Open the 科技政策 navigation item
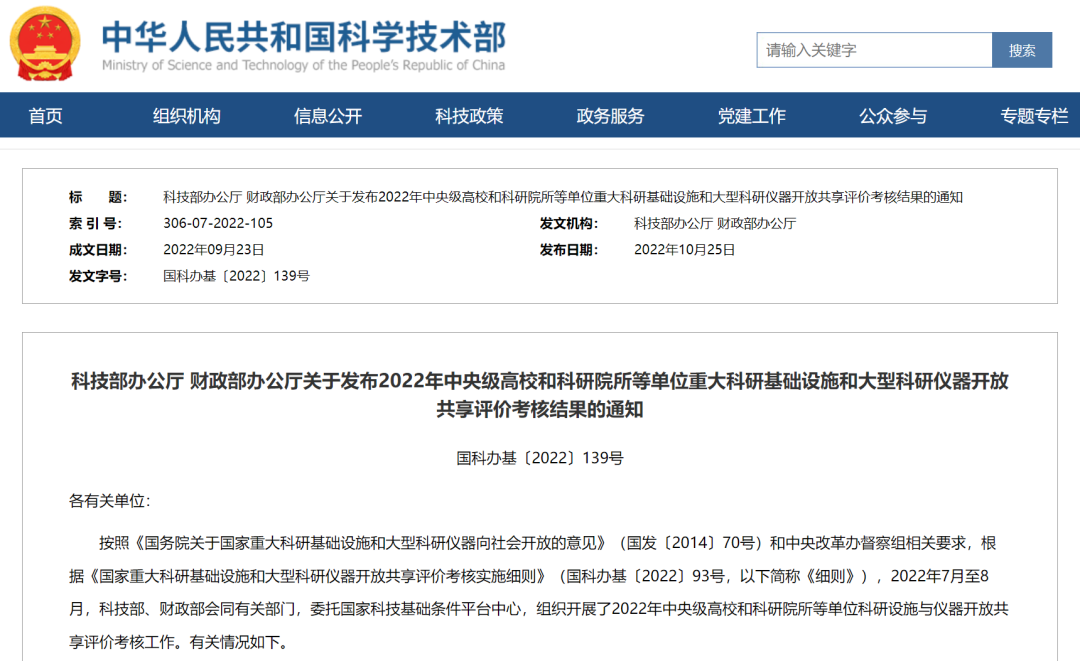The height and width of the screenshot is (661, 1080). point(469,116)
